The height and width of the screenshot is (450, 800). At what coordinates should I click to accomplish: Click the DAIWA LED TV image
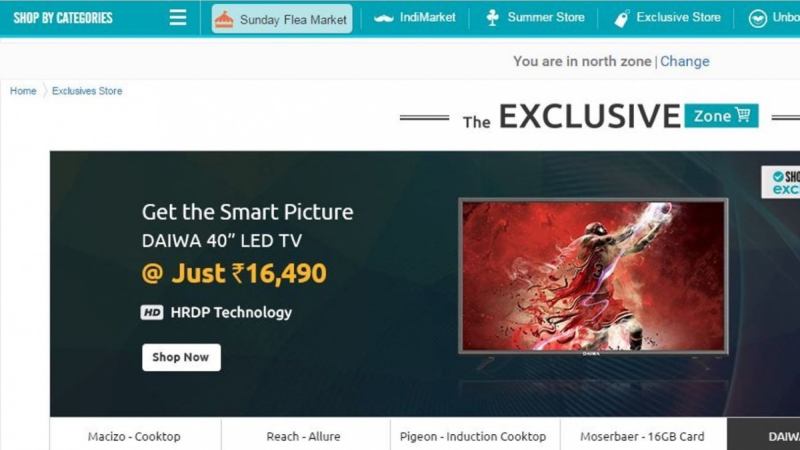pos(593,276)
